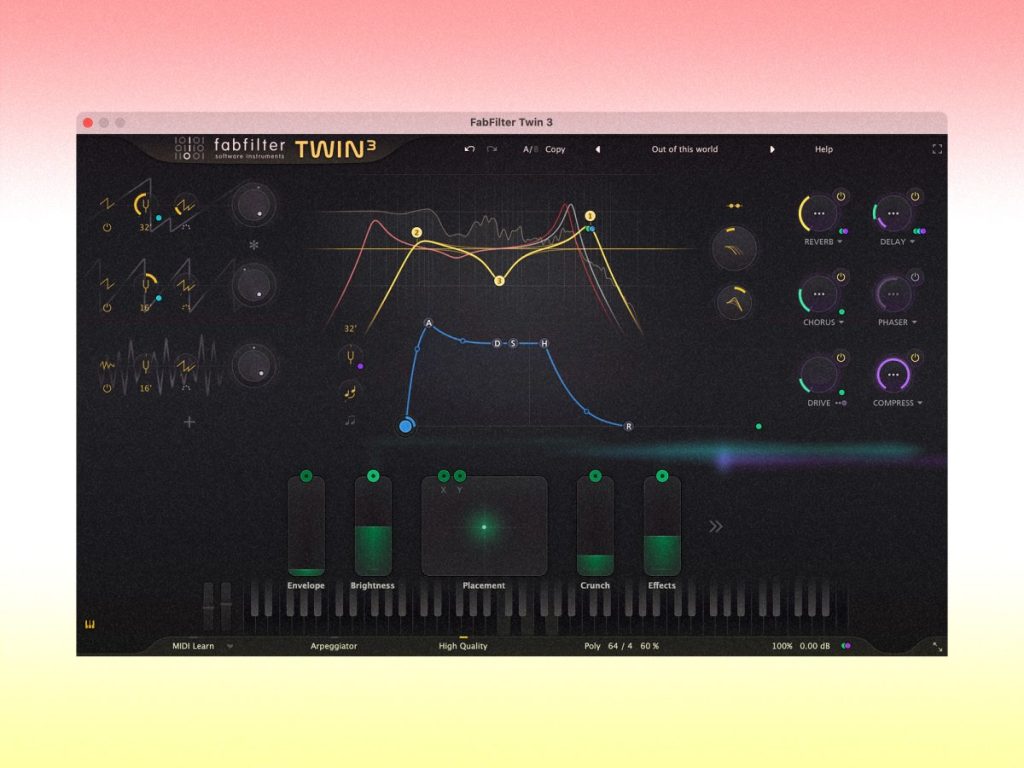This screenshot has width=1024, height=768.
Task: Click the output stereo color dots icon
Action: 846,646
